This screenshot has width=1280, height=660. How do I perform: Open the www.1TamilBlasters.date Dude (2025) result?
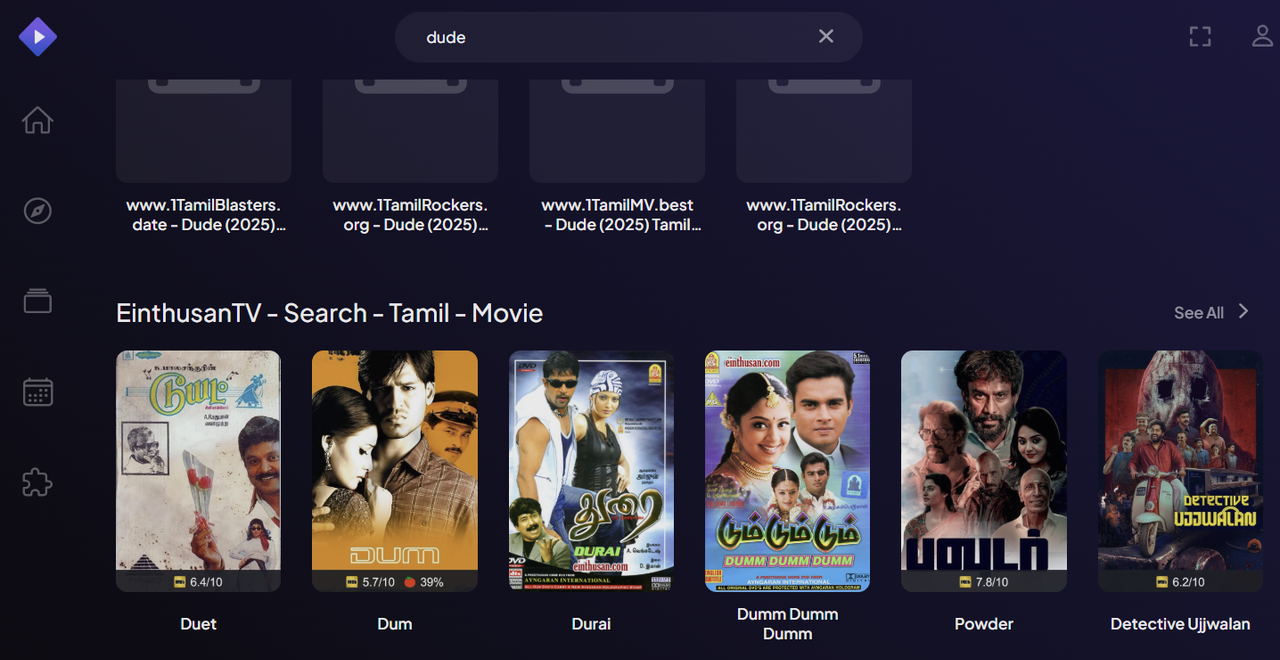click(204, 215)
